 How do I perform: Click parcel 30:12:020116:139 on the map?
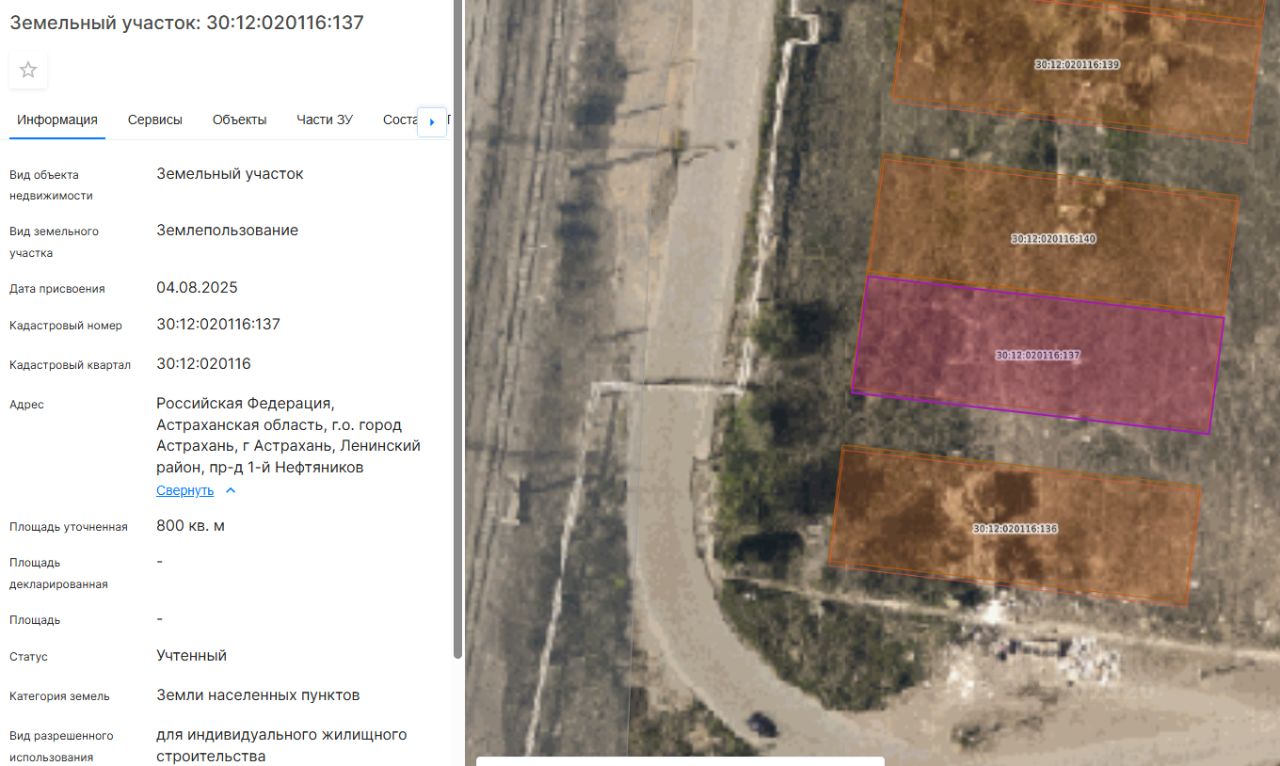point(1077,64)
